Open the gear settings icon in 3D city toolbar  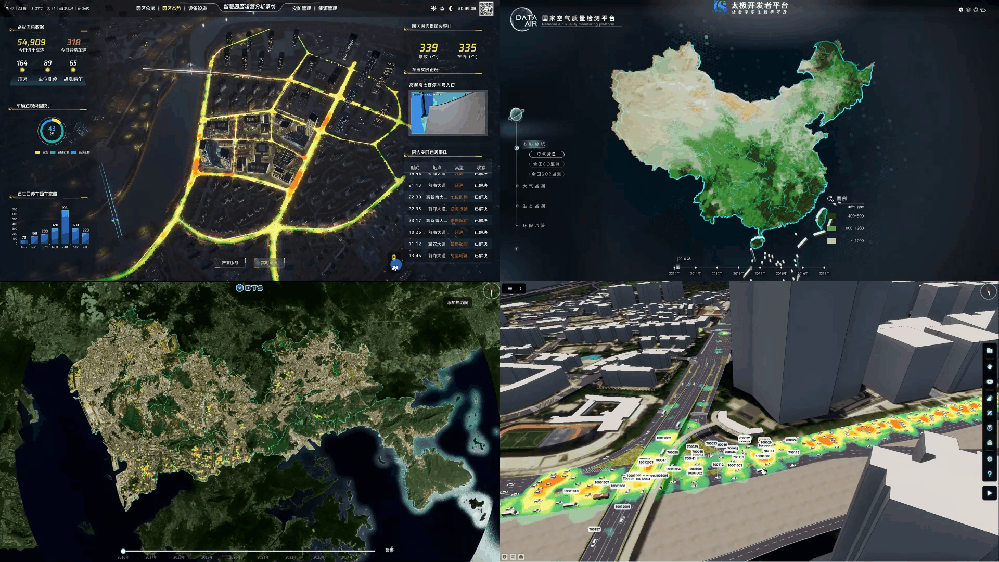pyautogui.click(x=989, y=459)
